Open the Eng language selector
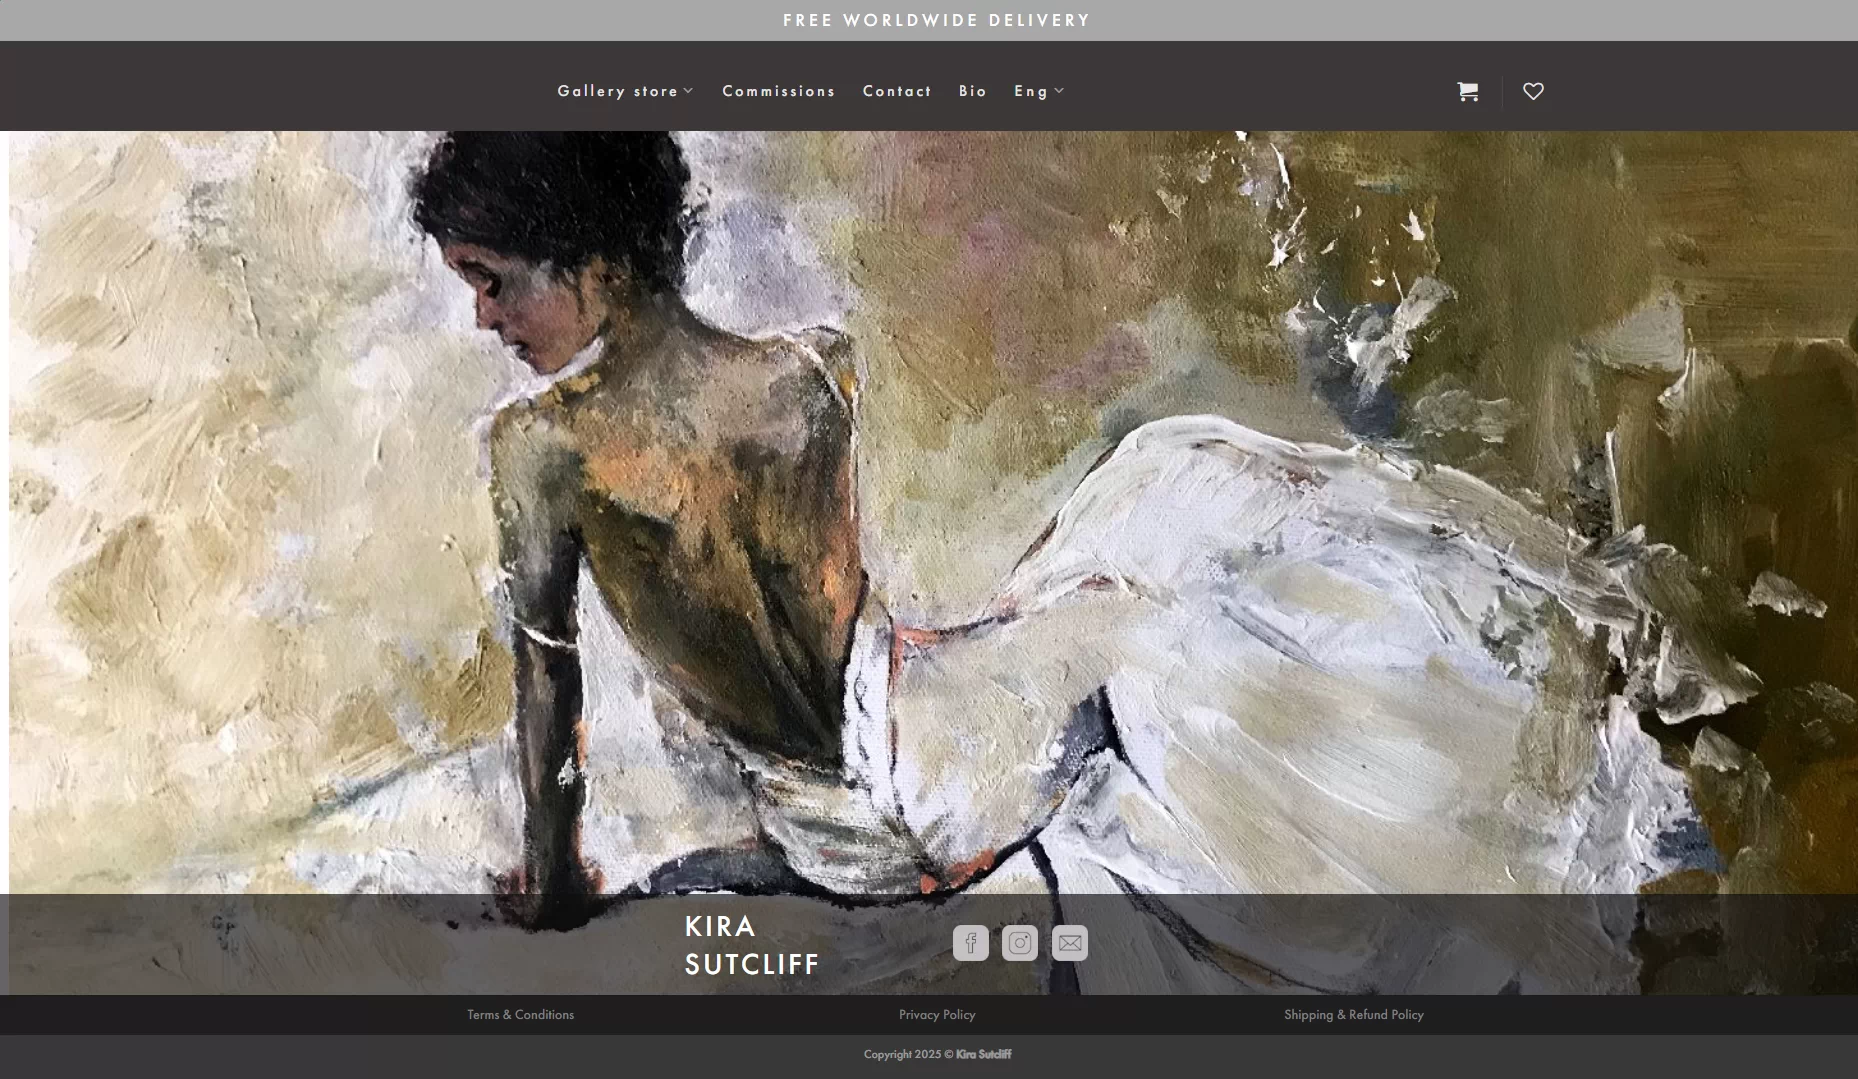Viewport: 1858px width, 1079px height. point(1031,91)
